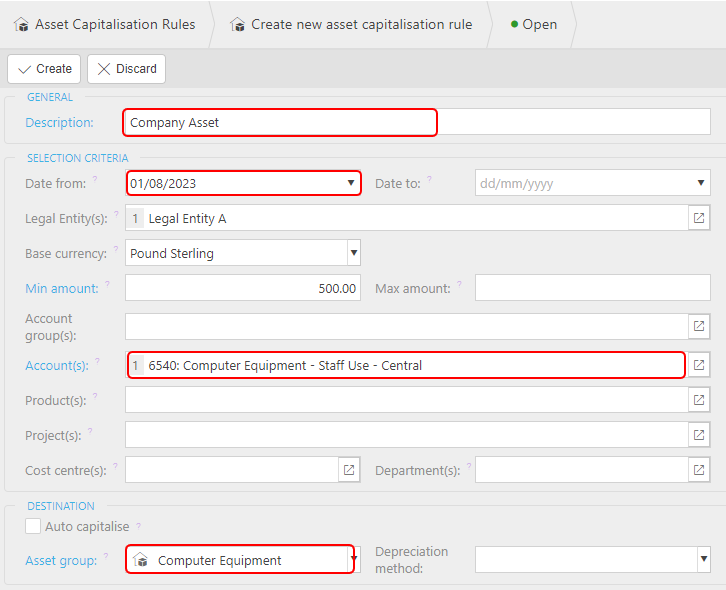
Task: Click the Account(s) help question mark
Action: [x=98, y=361]
